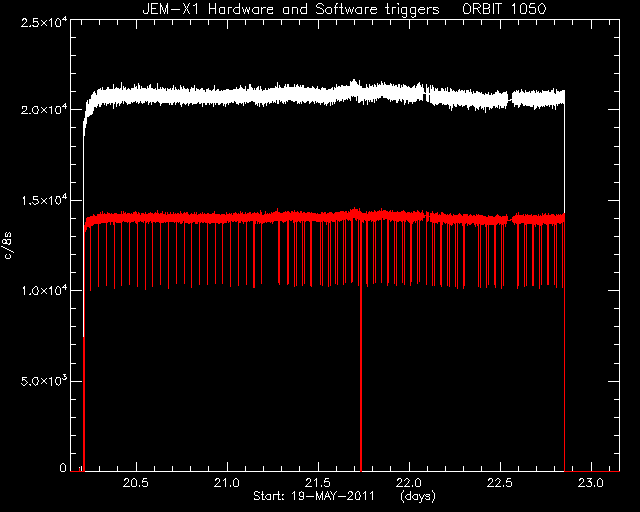The height and width of the screenshot is (512, 640).
Task: Click the 22.5 x-axis tick label
Action: tap(500, 483)
